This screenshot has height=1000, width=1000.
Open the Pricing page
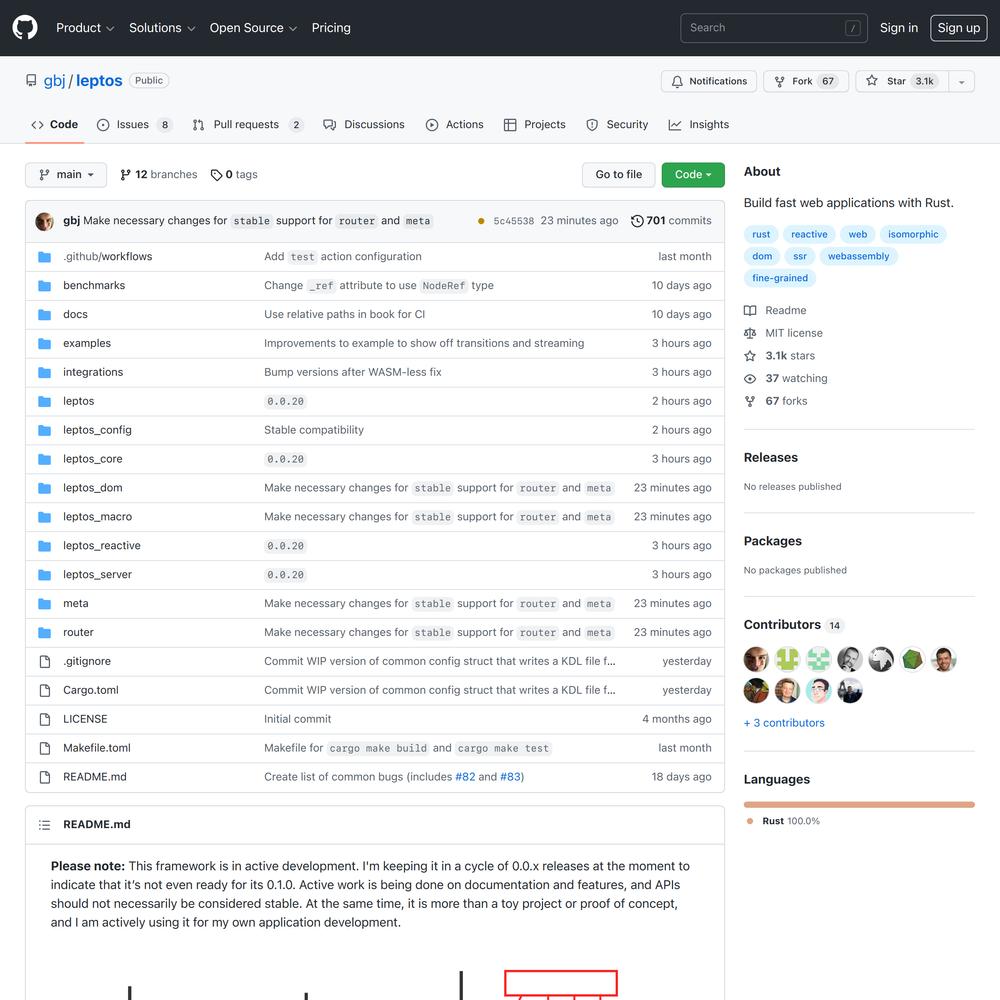pos(331,28)
